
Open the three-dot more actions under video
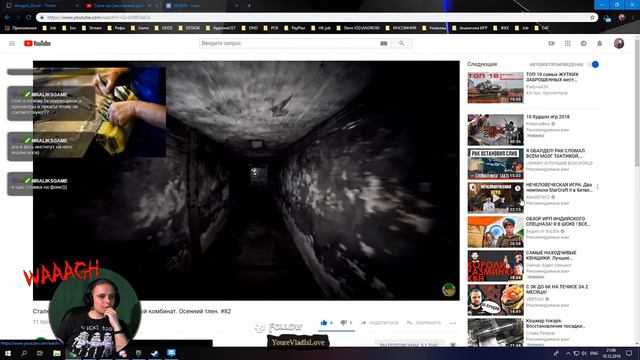(453, 323)
